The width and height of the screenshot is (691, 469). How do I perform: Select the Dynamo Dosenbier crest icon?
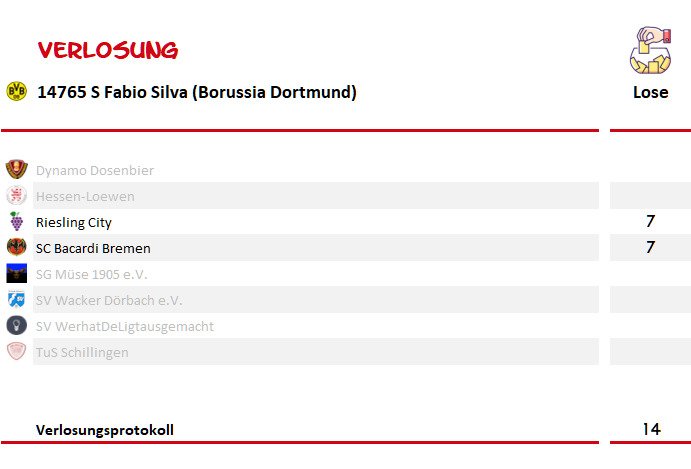(x=17, y=170)
